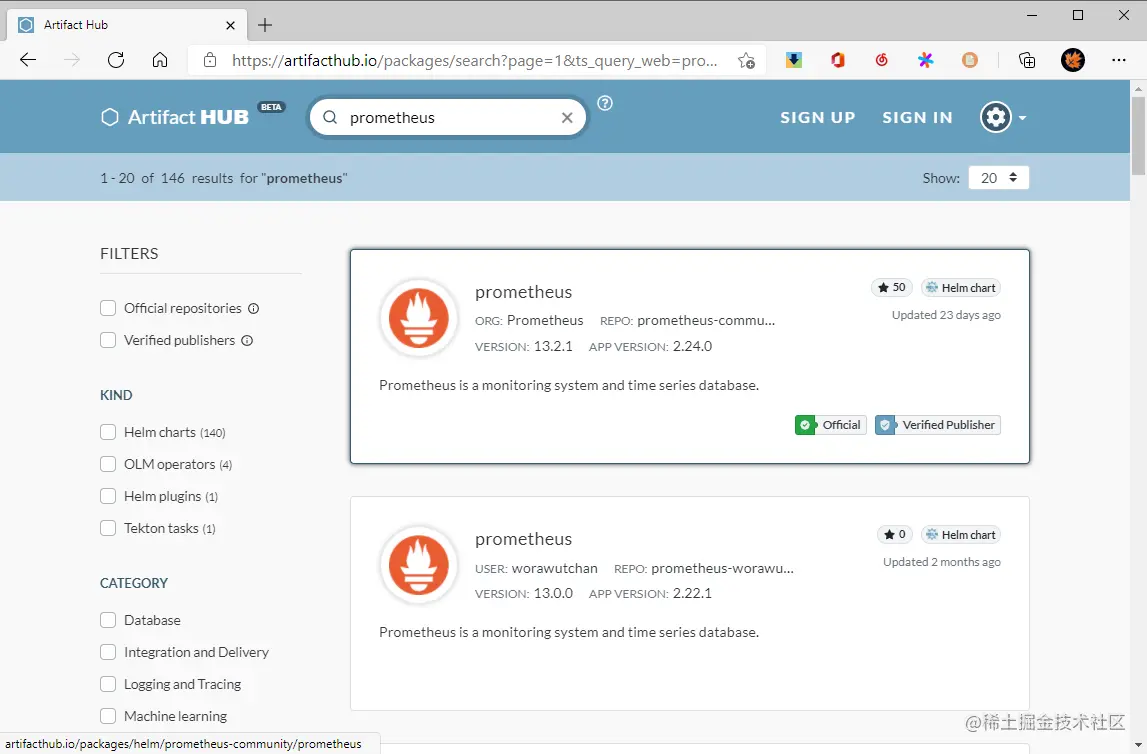Enable Official repositories filter

click(x=108, y=309)
